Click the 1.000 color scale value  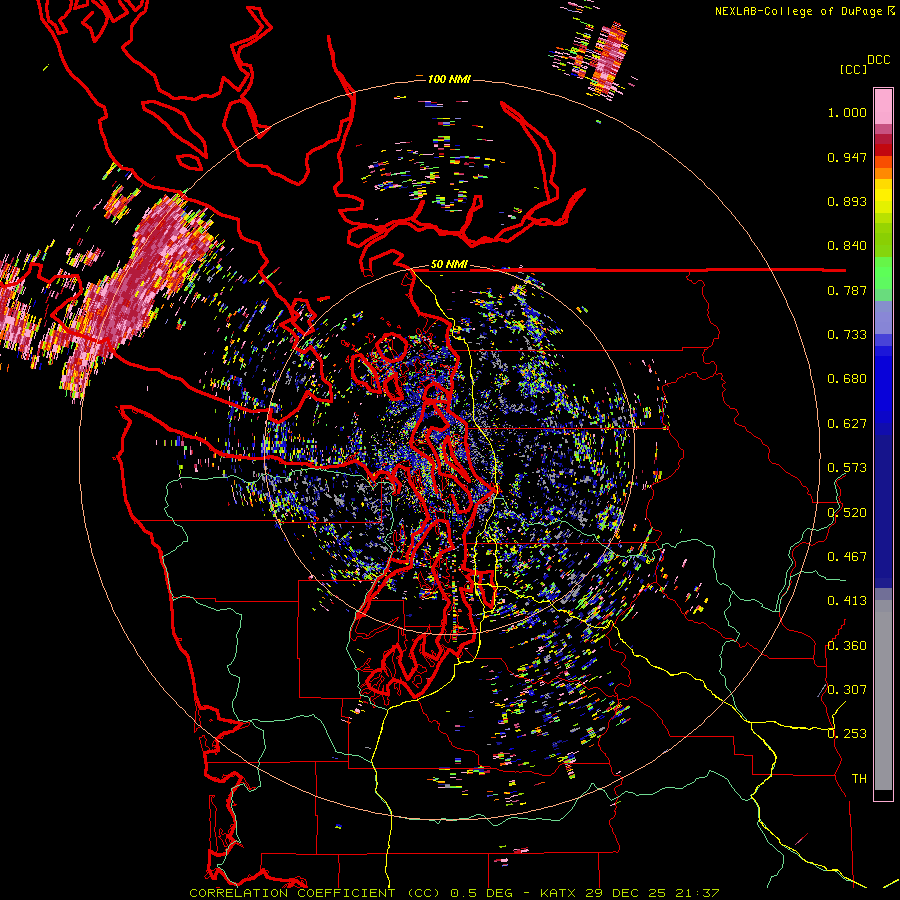847,112
